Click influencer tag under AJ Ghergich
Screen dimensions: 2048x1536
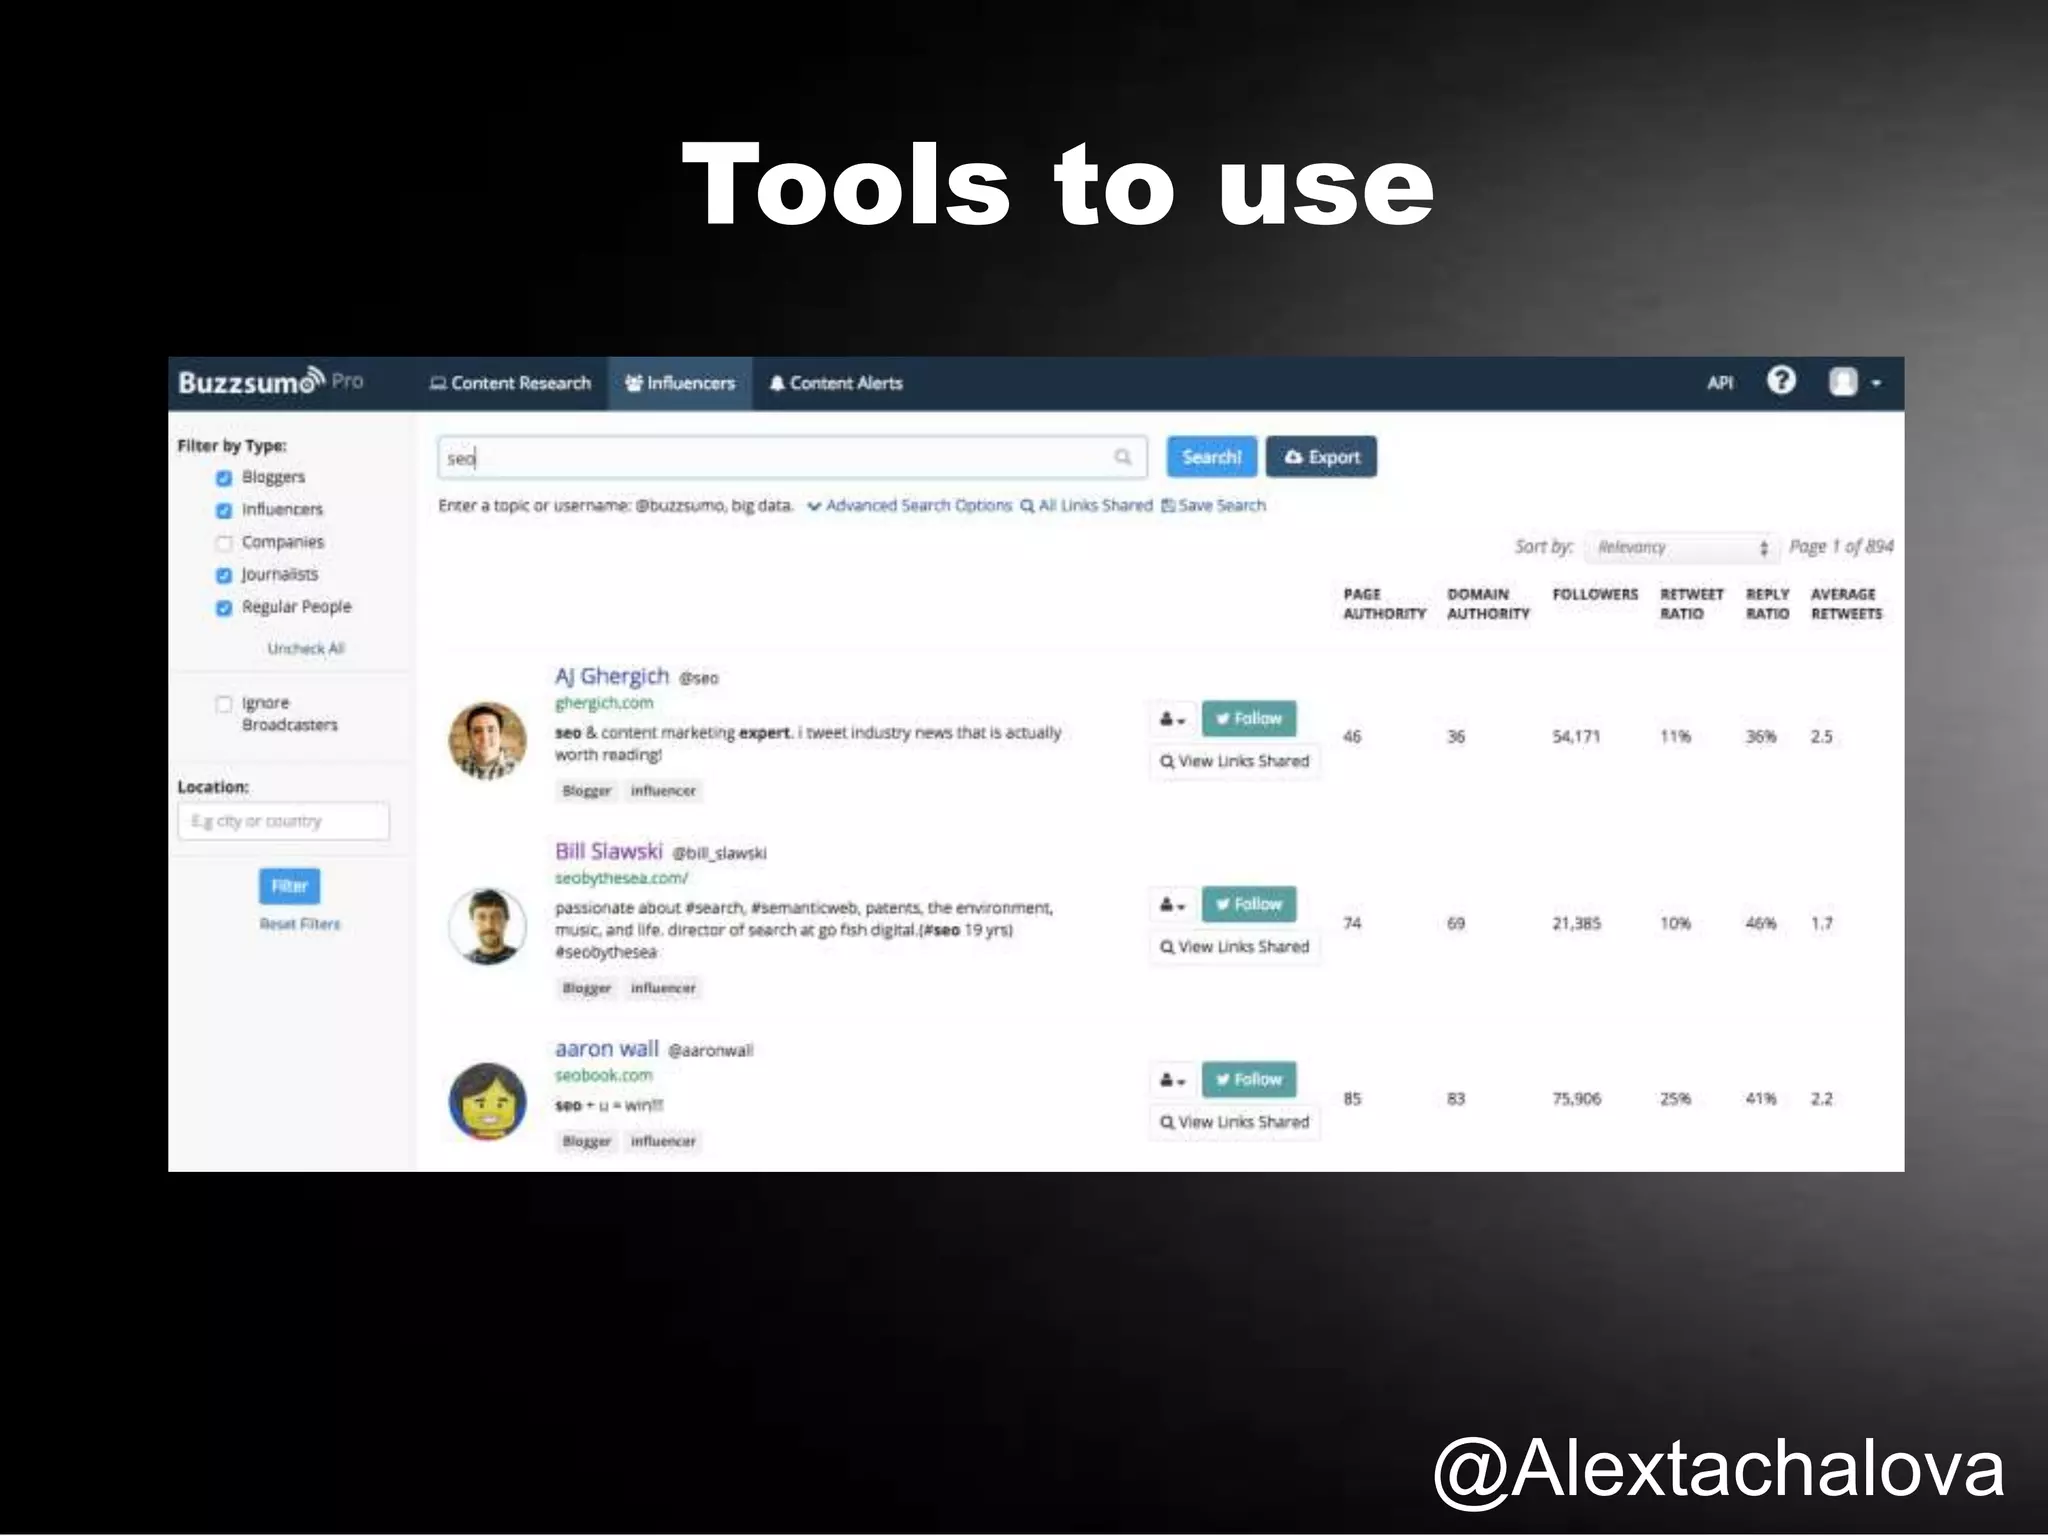click(x=663, y=791)
